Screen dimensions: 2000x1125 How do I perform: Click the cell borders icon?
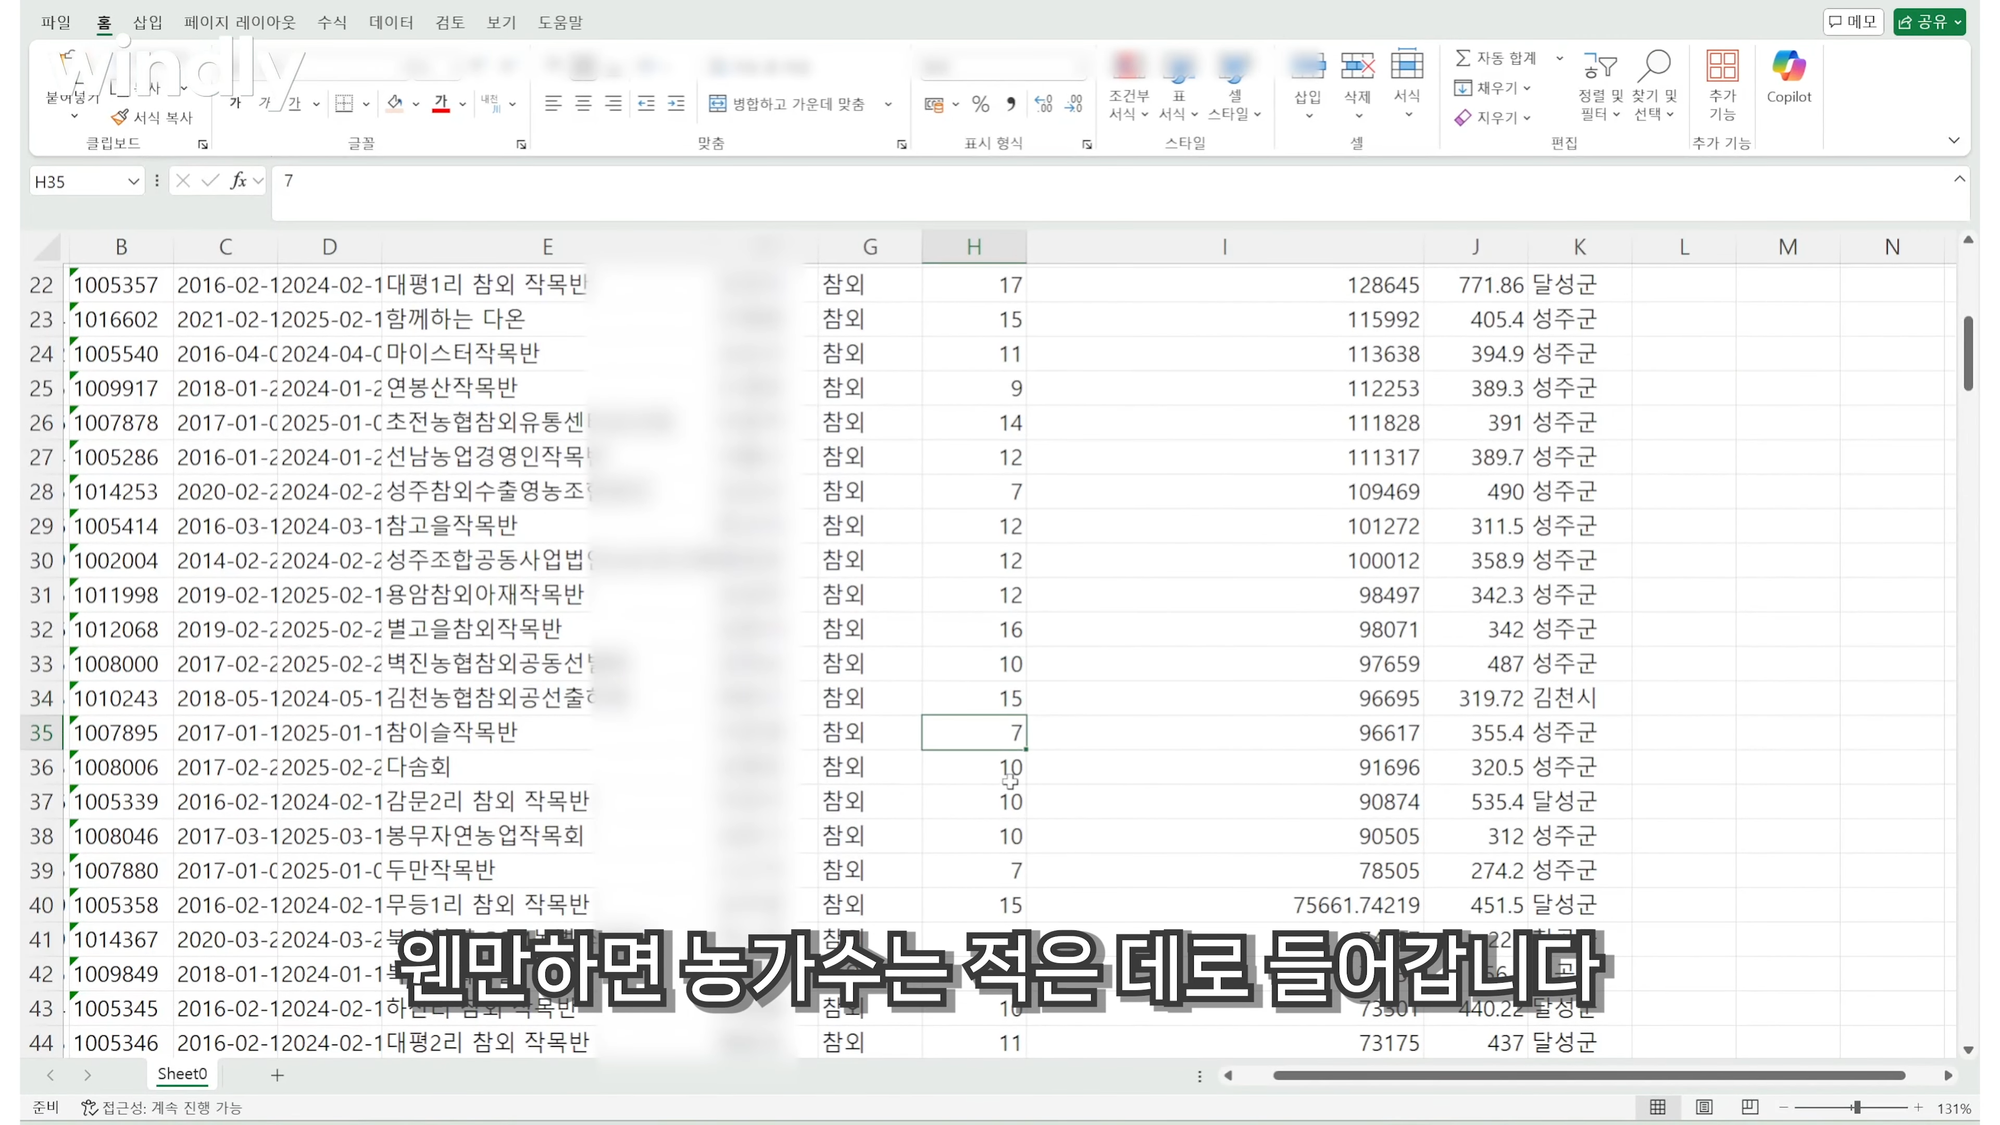click(x=344, y=103)
